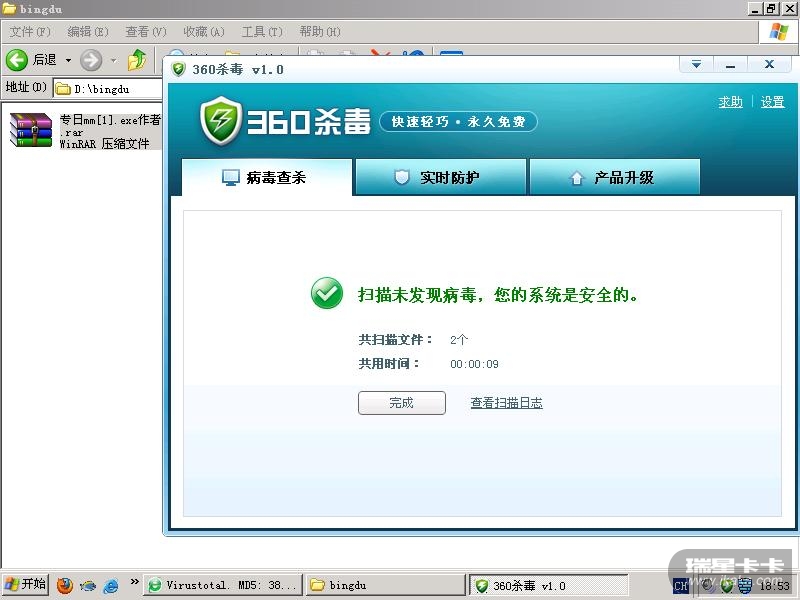
Task: Launch Firefox from the quick launch bar
Action: click(x=65, y=585)
